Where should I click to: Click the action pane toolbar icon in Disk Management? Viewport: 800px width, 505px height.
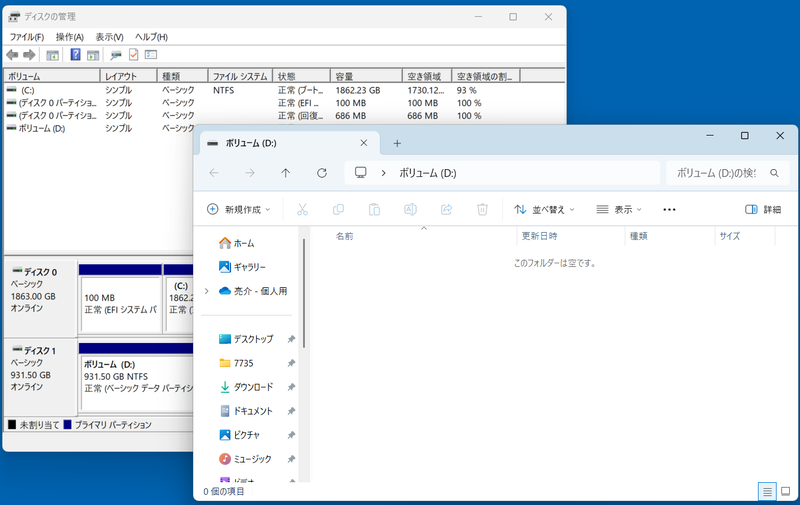[x=92, y=55]
